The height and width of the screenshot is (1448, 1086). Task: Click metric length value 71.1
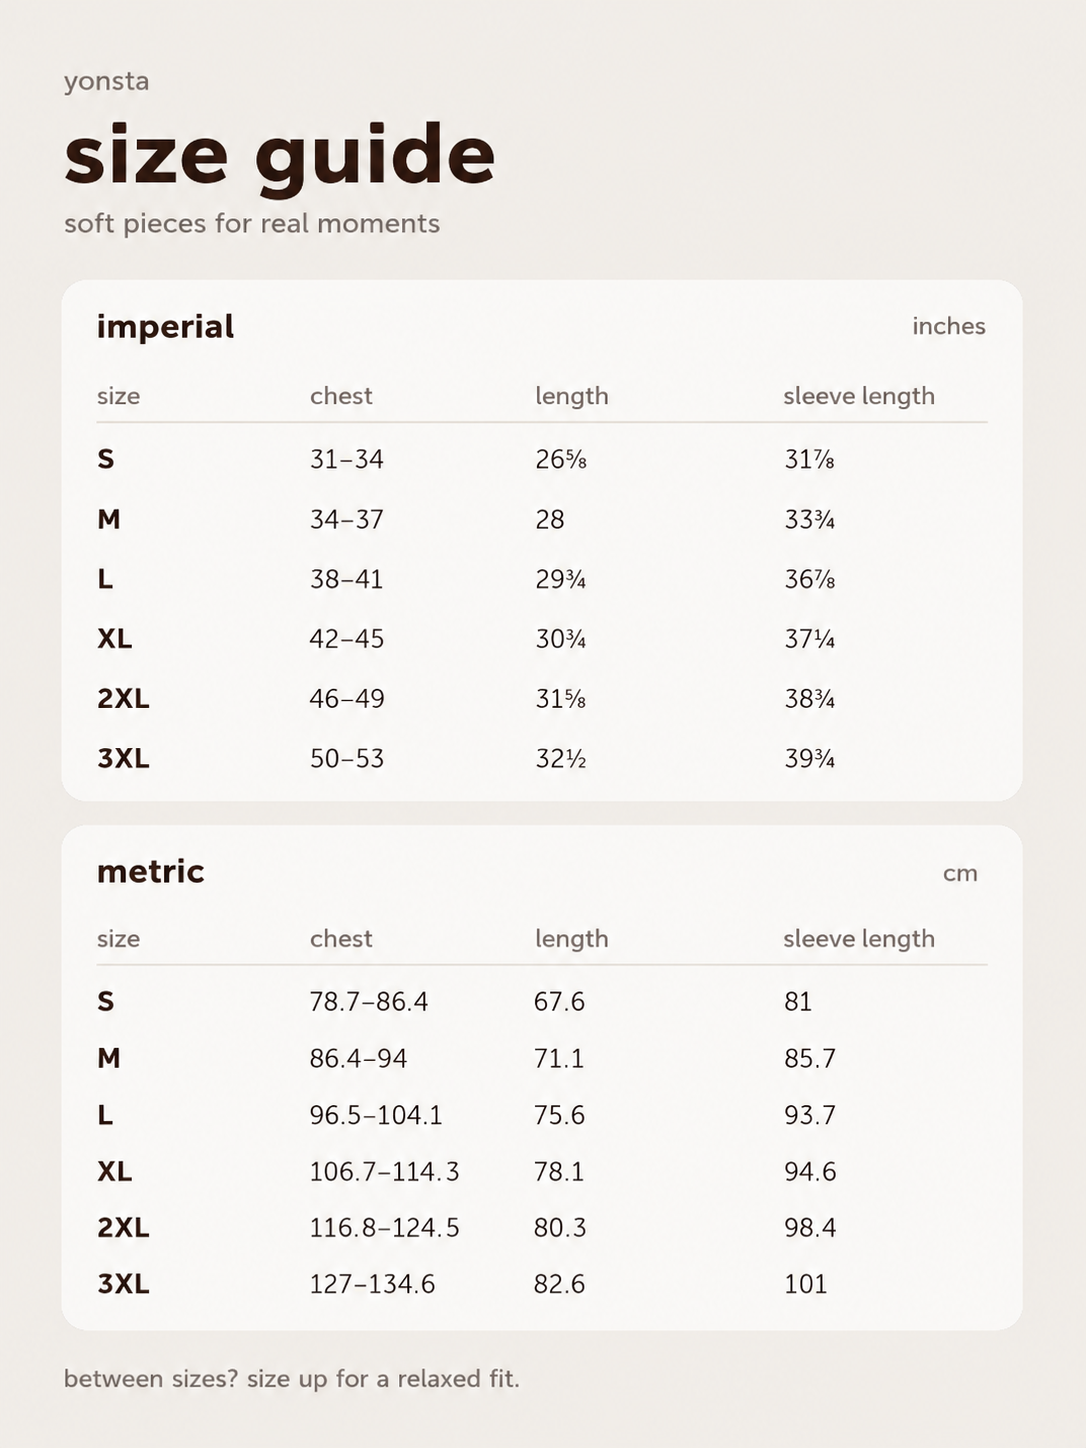coord(559,1058)
